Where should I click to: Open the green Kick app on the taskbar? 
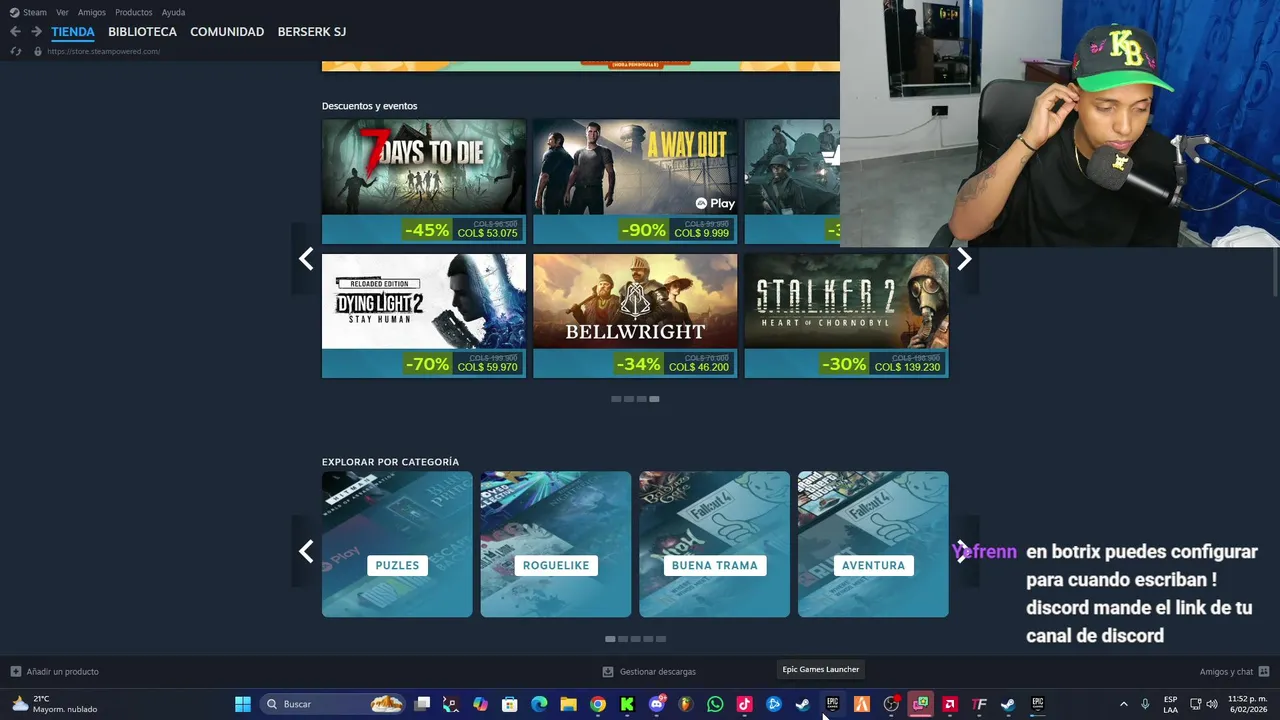627,704
